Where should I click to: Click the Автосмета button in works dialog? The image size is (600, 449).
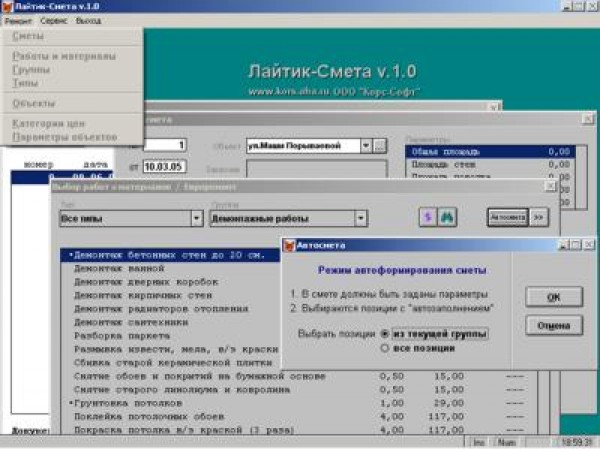point(506,216)
